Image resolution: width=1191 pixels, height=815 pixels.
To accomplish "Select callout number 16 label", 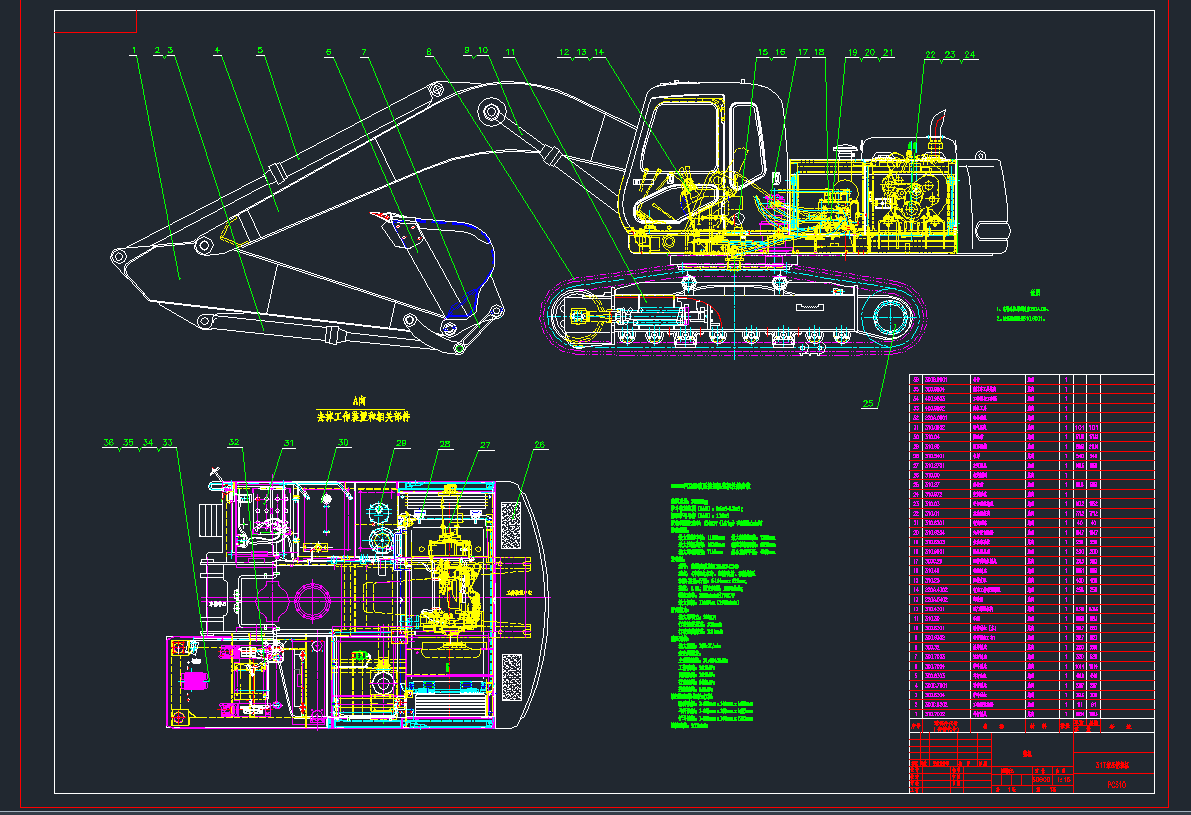I will [x=780, y=52].
